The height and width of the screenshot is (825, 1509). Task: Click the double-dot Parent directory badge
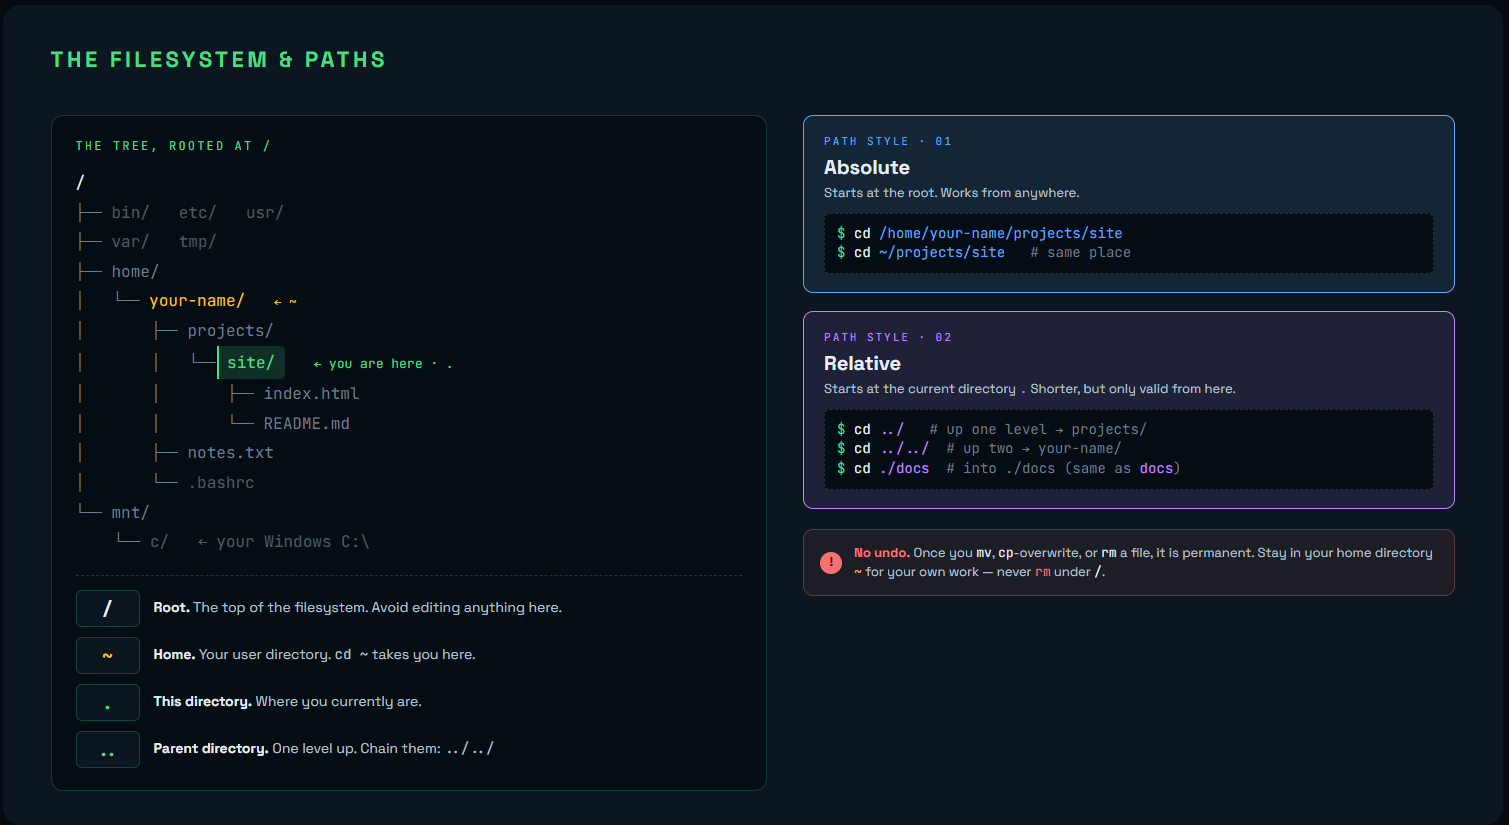pyautogui.click(x=108, y=749)
